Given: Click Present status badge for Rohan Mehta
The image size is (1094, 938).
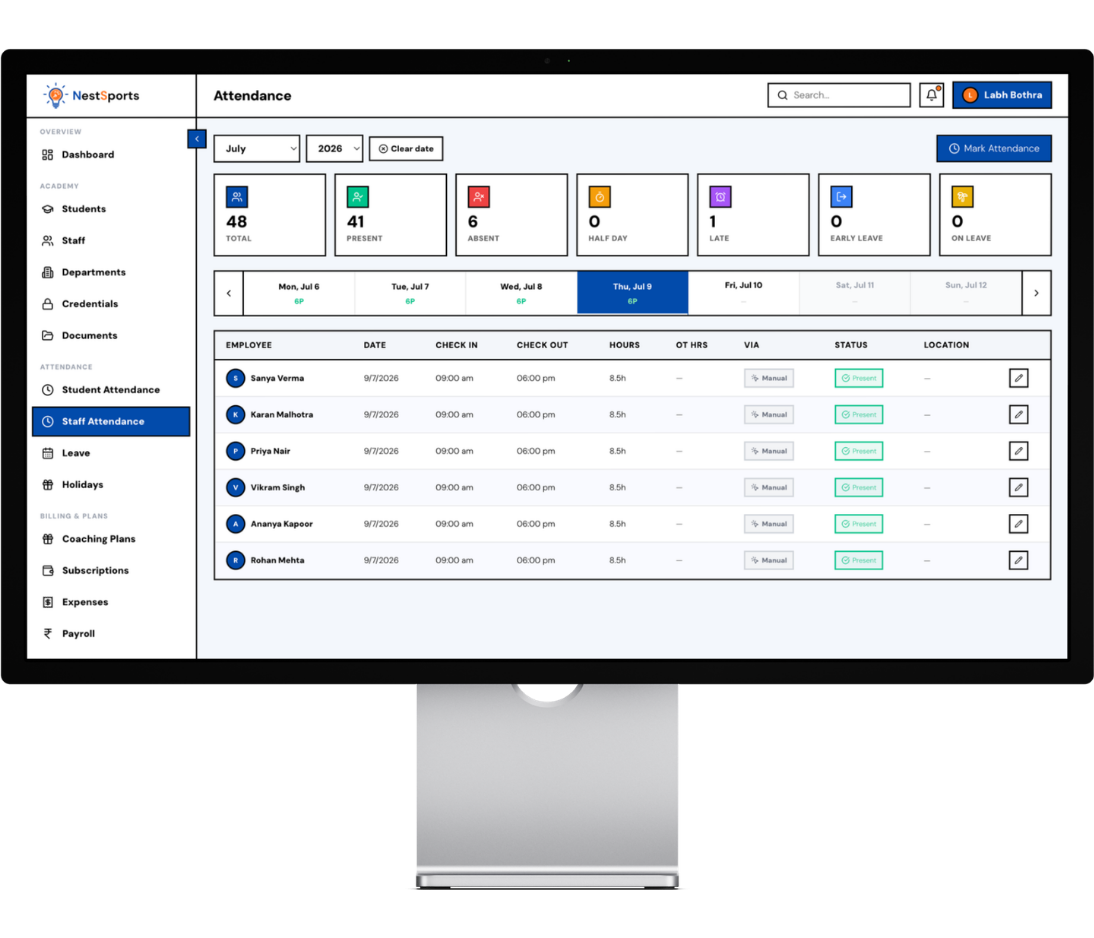Looking at the screenshot, I should (858, 560).
